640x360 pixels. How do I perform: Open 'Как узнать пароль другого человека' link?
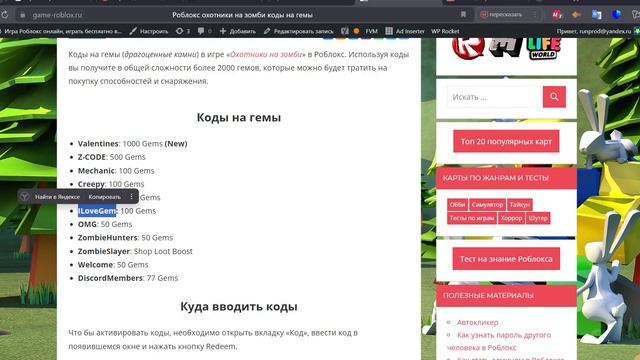pyautogui.click(x=499, y=341)
